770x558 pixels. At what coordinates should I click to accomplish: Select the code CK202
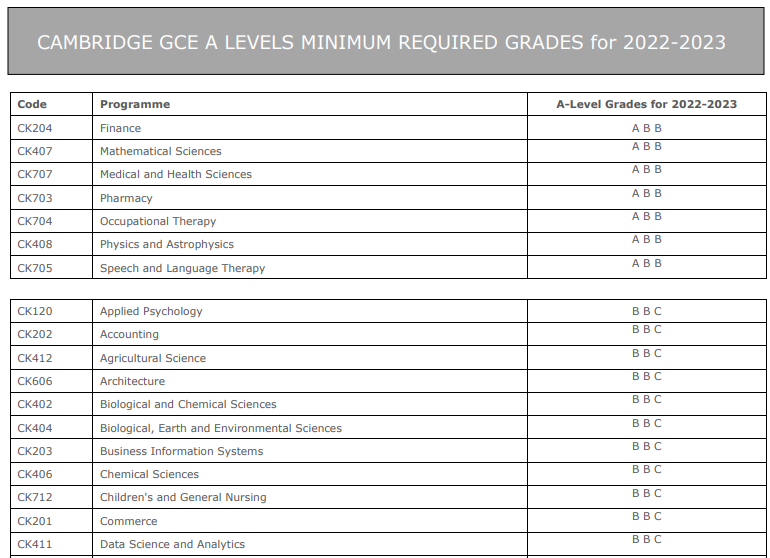pos(35,335)
